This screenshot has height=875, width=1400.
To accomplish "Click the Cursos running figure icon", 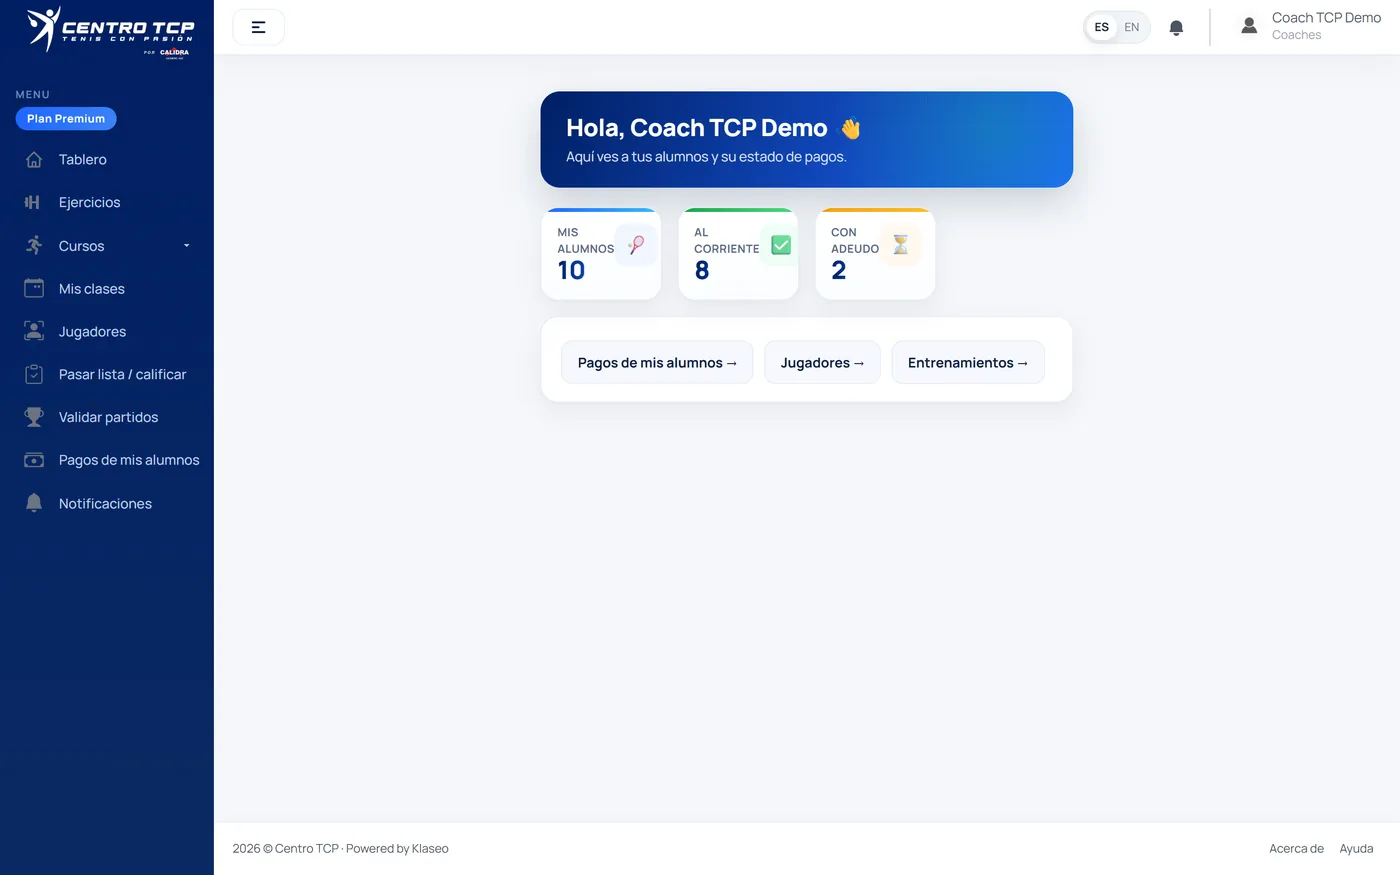I will [x=34, y=245].
